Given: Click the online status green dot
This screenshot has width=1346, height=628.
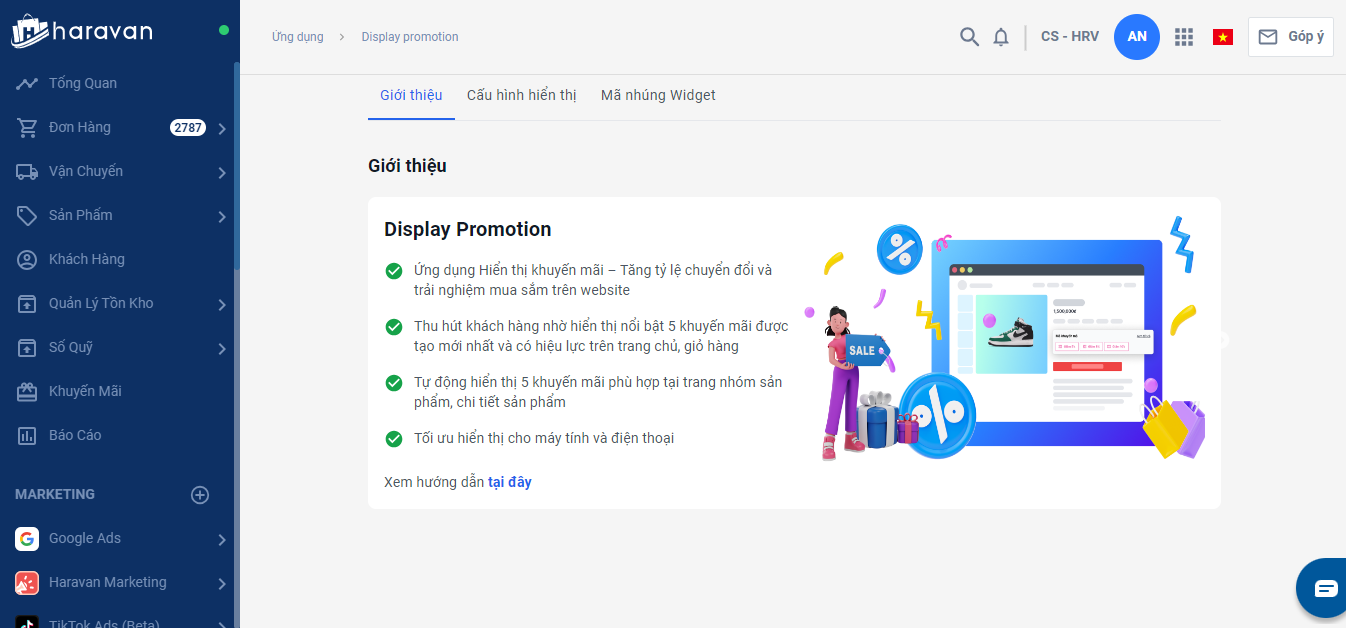Looking at the screenshot, I should [x=224, y=30].
